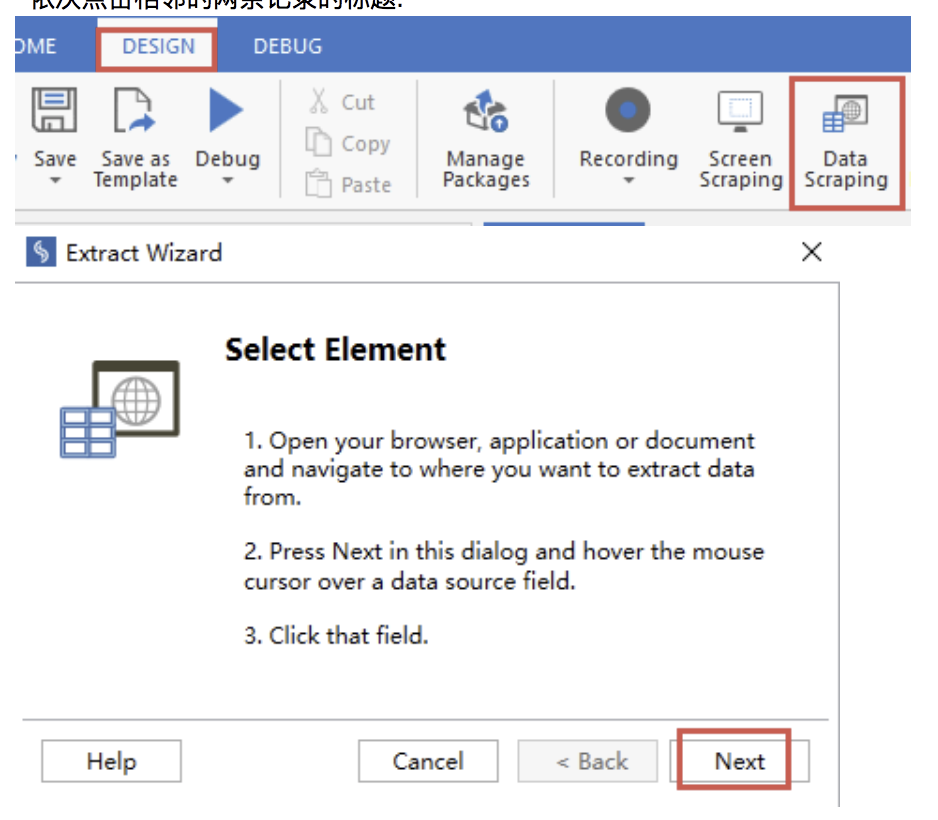
Task: Click Save as Template icon
Action: pyautogui.click(x=135, y=110)
